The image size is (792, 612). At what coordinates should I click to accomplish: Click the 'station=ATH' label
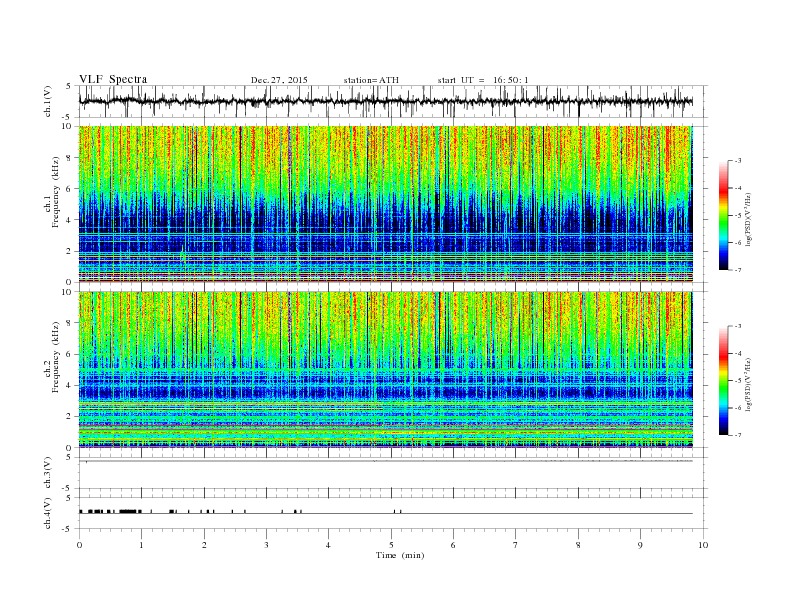pos(371,80)
